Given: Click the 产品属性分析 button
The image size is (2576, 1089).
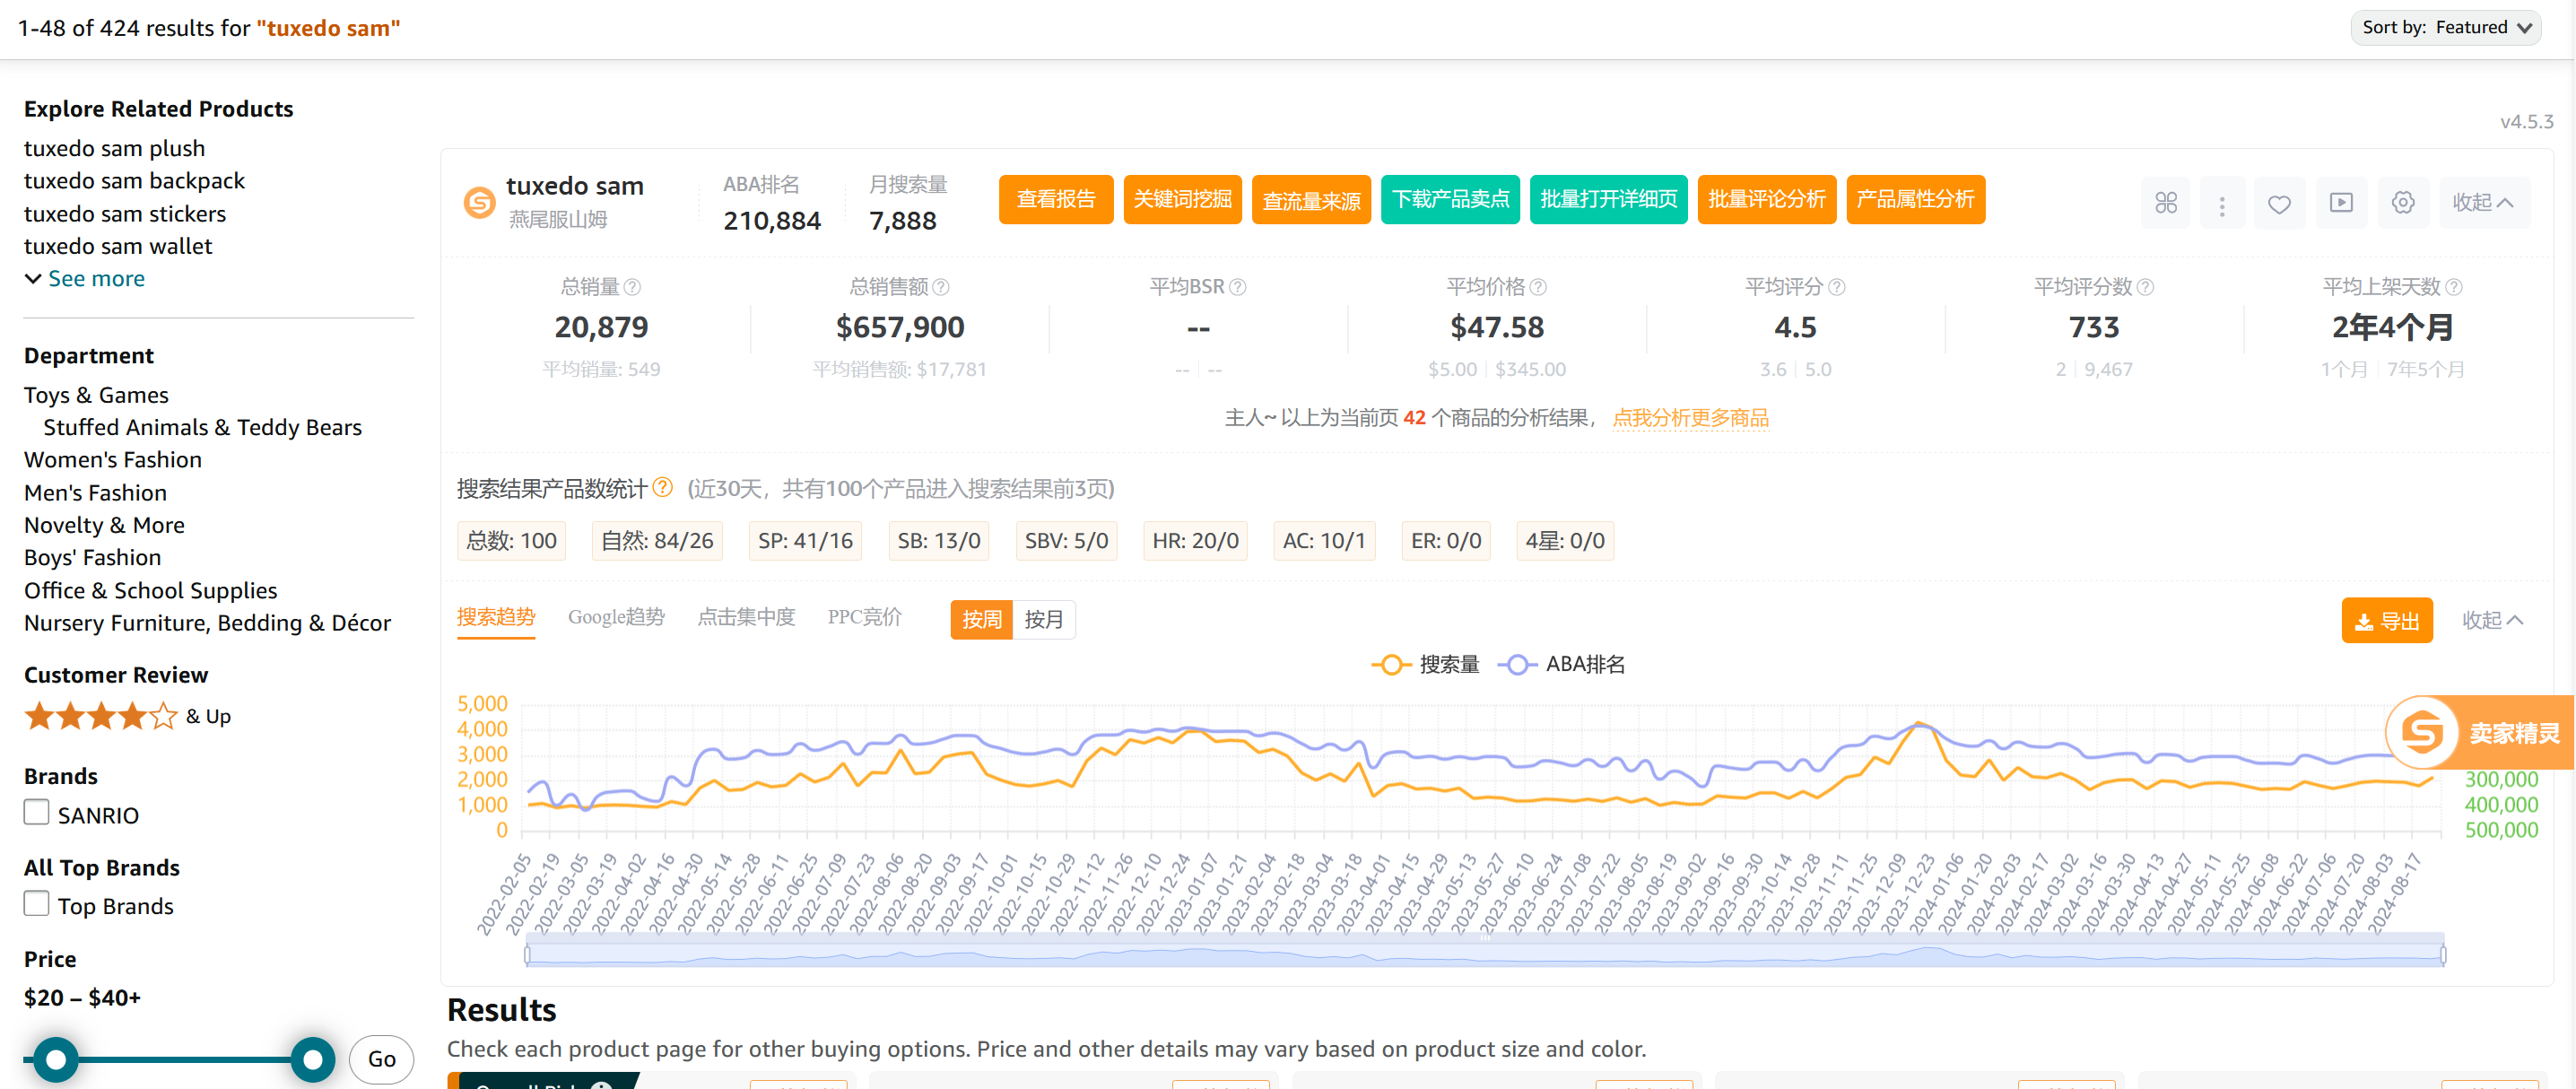Looking at the screenshot, I should tap(1915, 199).
